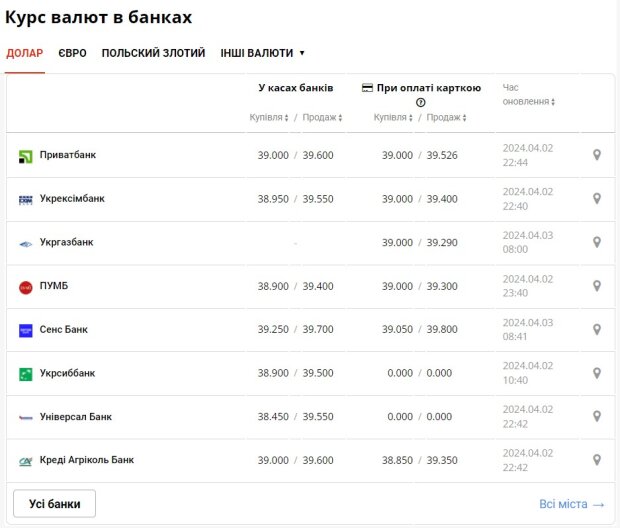Open the Укрсиббанк map pin
The width and height of the screenshot is (620, 528).
pyautogui.click(x=597, y=373)
